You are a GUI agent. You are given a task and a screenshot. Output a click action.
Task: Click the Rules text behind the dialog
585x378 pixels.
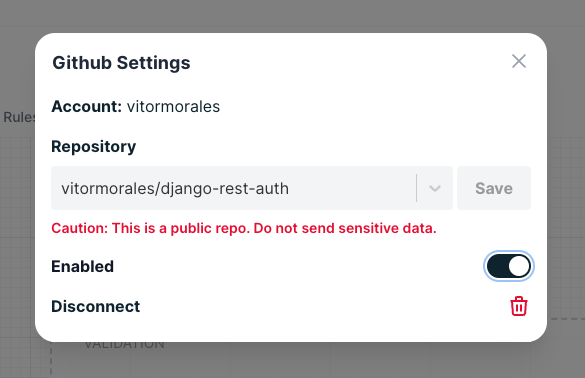[x=18, y=117]
